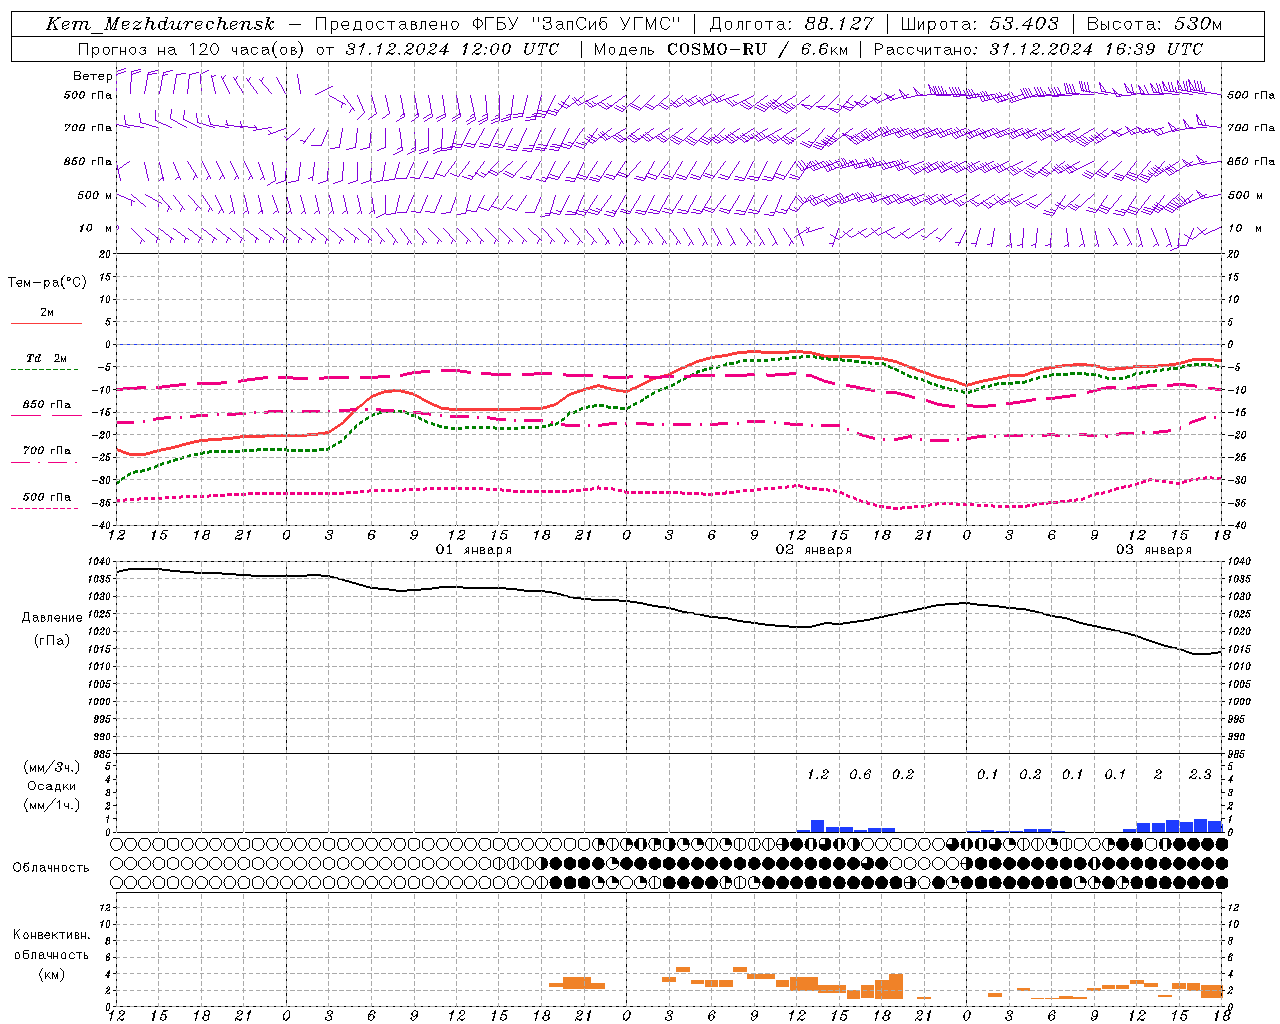This screenshot has width=1280, height=1024.
Task: Click the Тем-ра(°C) panel label
Action: pyautogui.click(x=47, y=283)
